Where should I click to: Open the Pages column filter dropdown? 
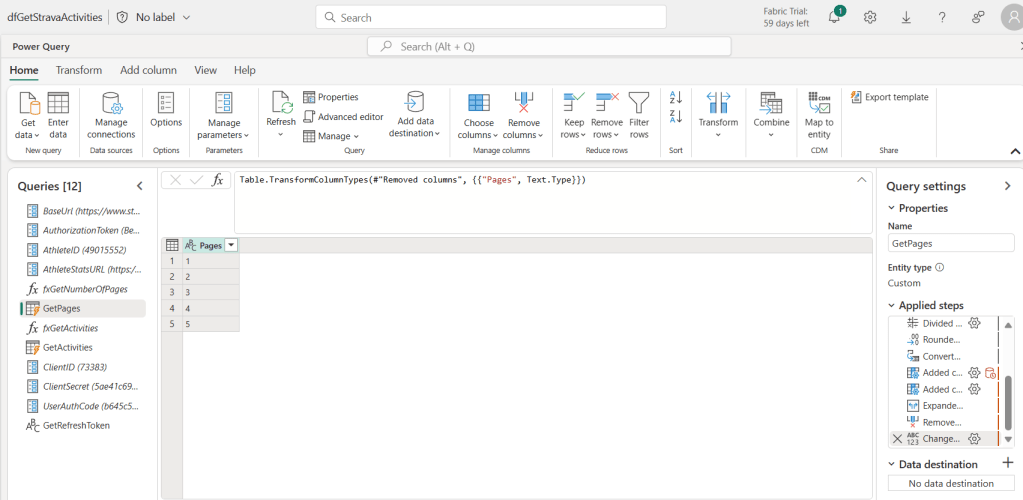click(231, 245)
